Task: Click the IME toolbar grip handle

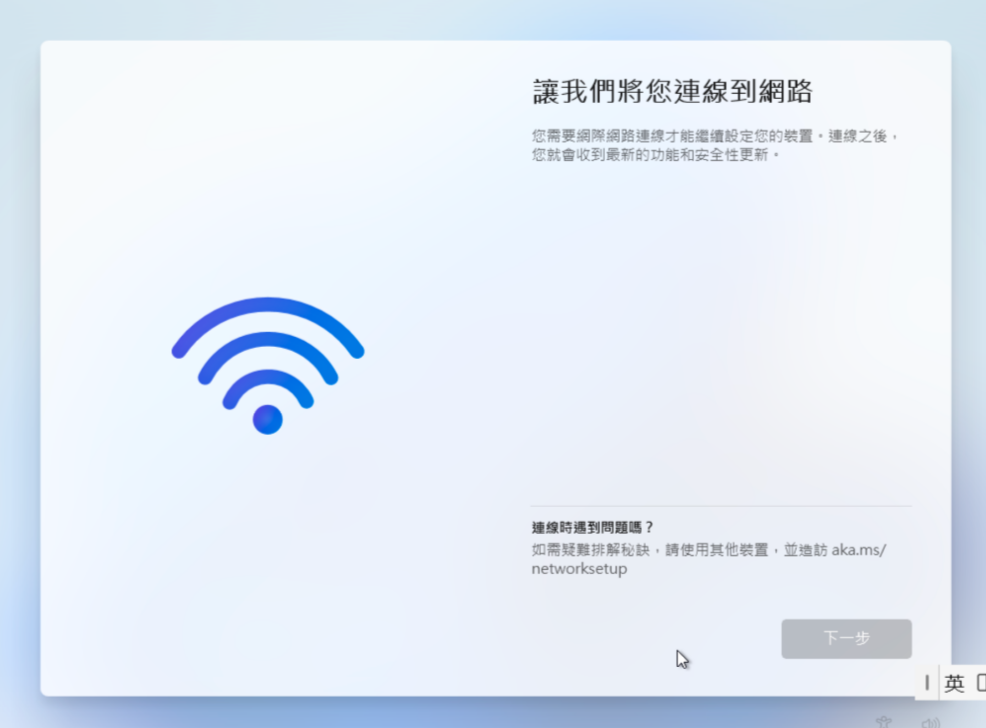Action: tap(927, 683)
